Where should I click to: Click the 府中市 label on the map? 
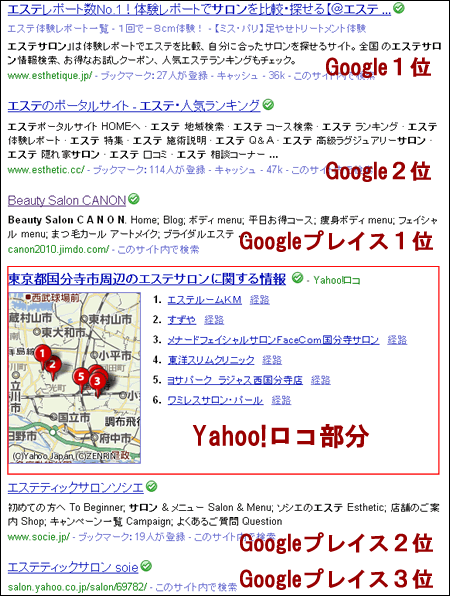[x=115, y=438]
